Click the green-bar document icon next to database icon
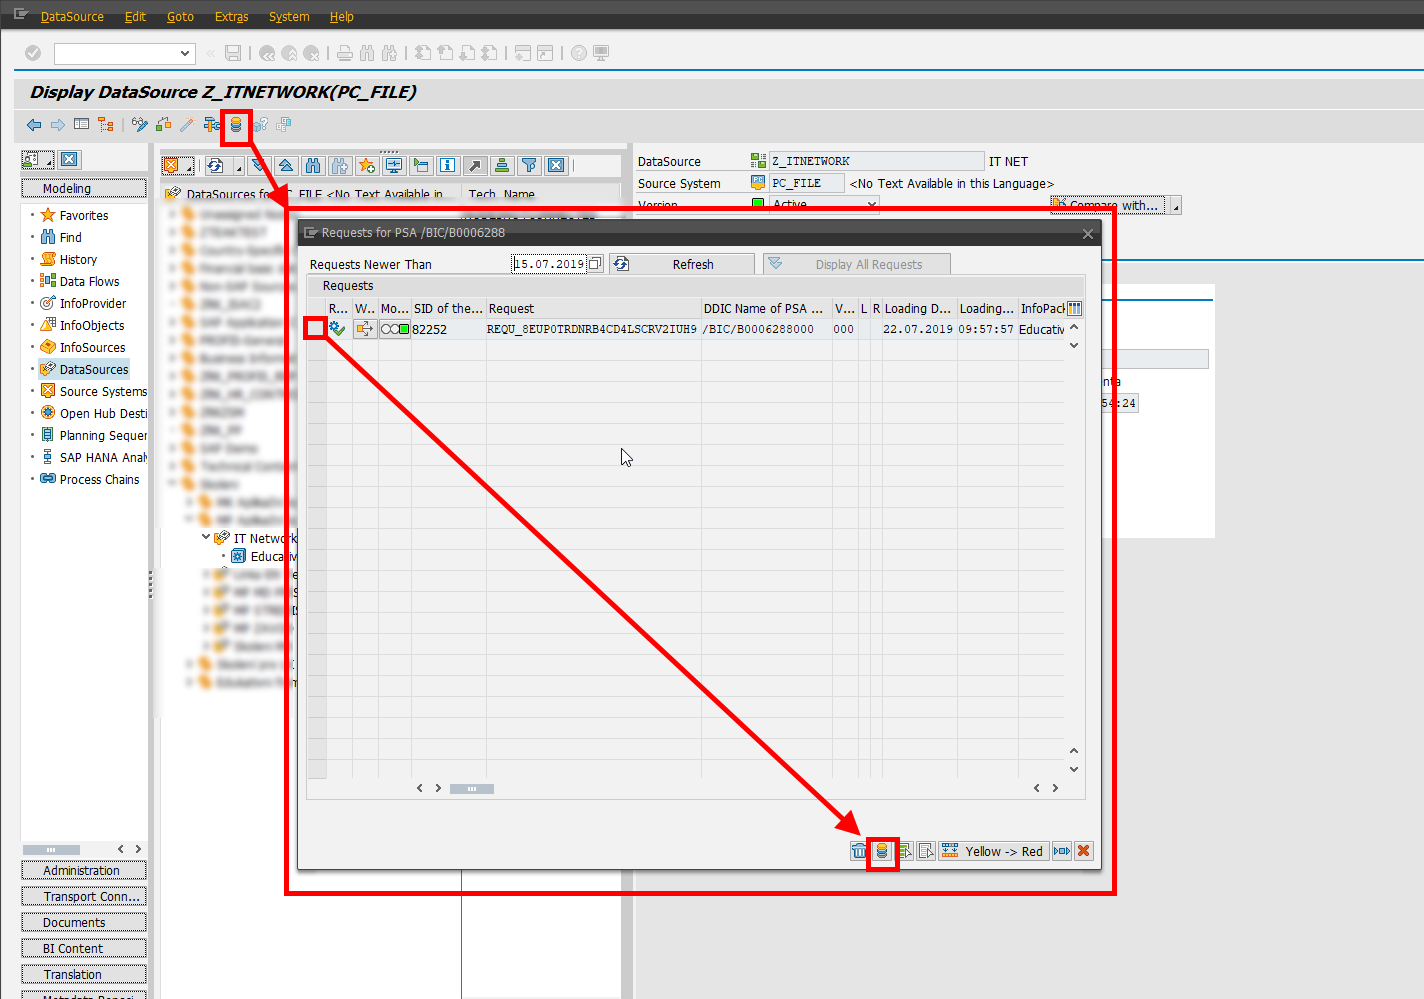The width and height of the screenshot is (1424, 999). pyautogui.click(x=905, y=851)
